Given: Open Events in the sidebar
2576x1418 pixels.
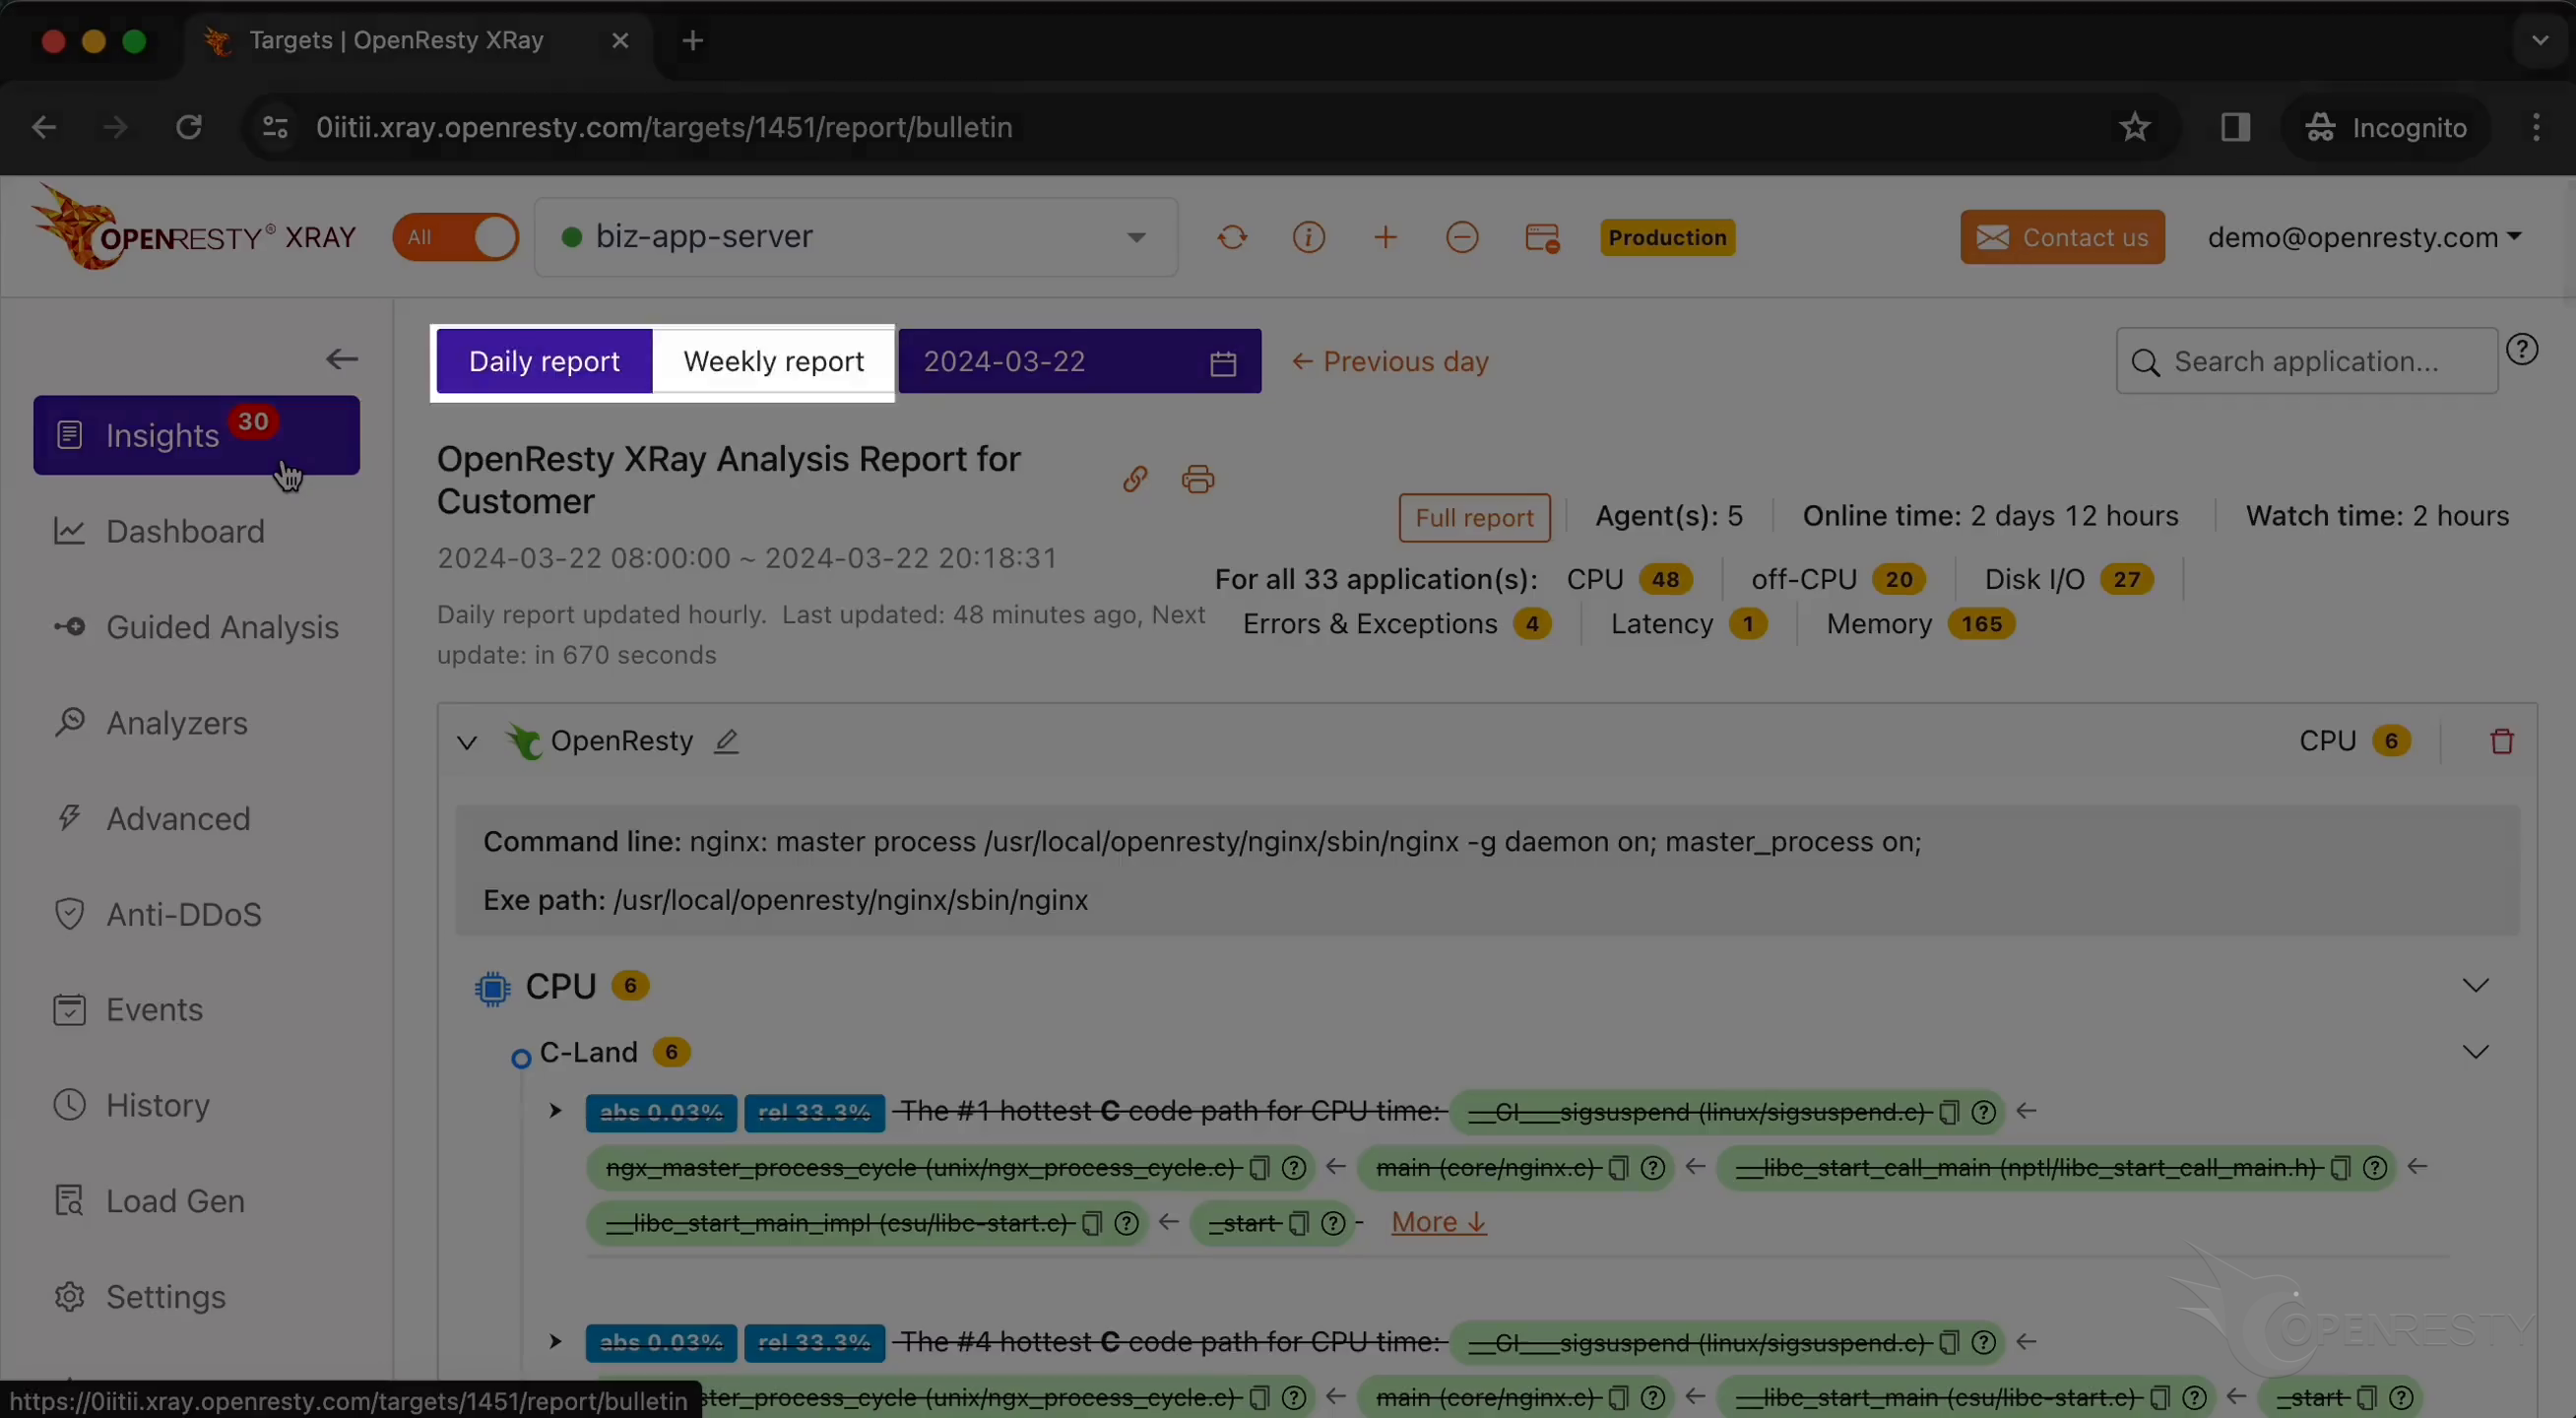Looking at the screenshot, I should 128,1010.
